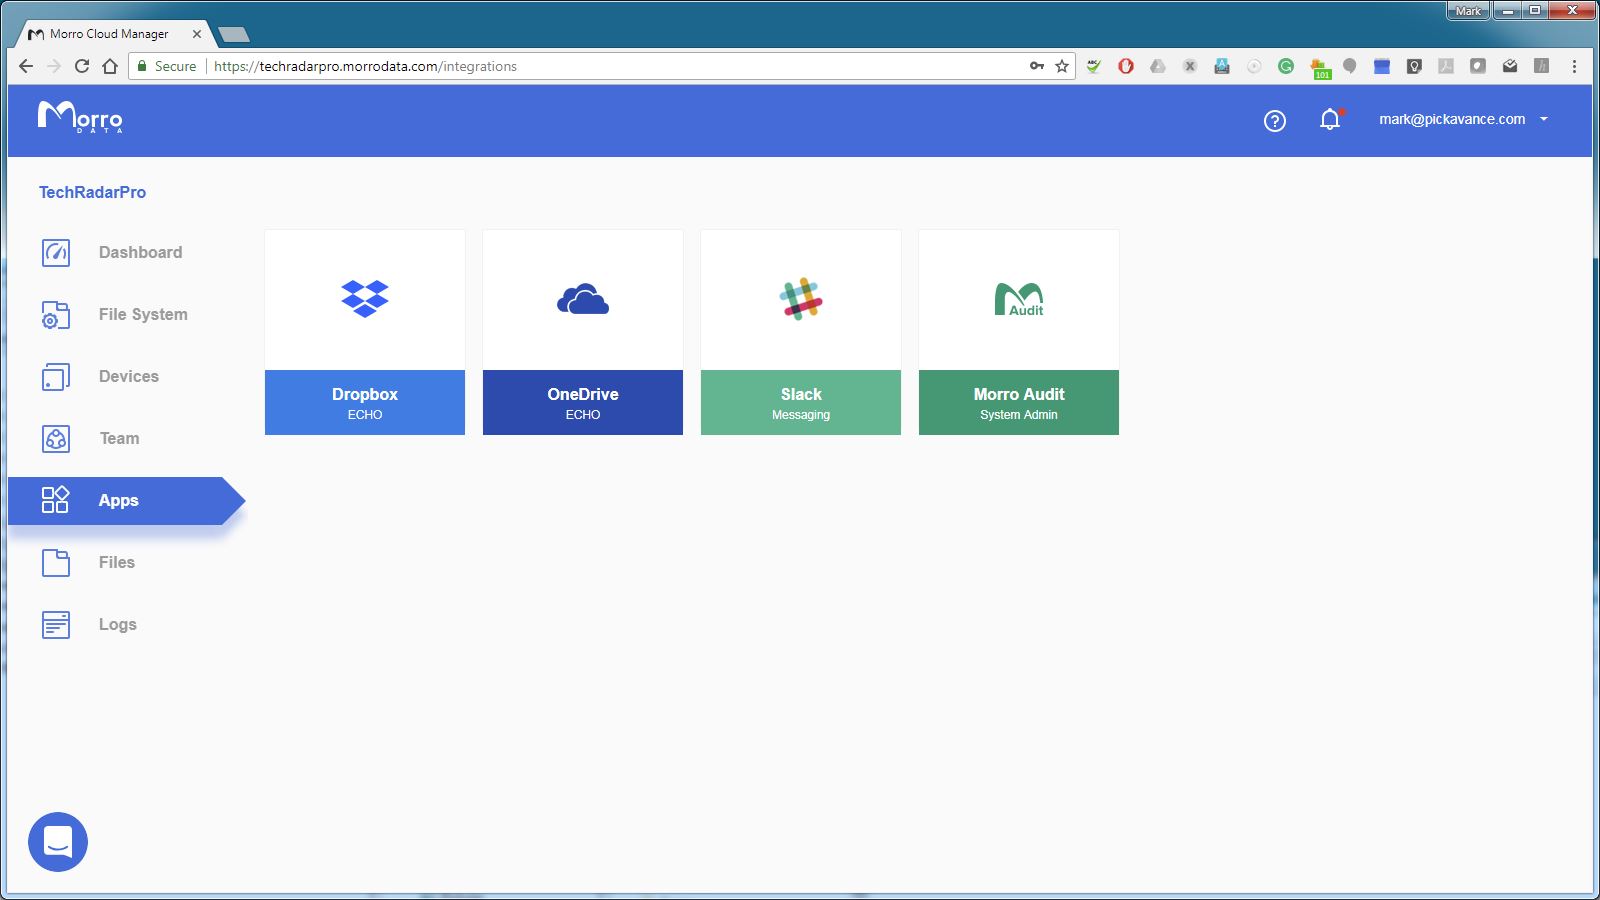Open the Slack Messaging app button
Image resolution: width=1600 pixels, height=900 pixels.
[801, 402]
